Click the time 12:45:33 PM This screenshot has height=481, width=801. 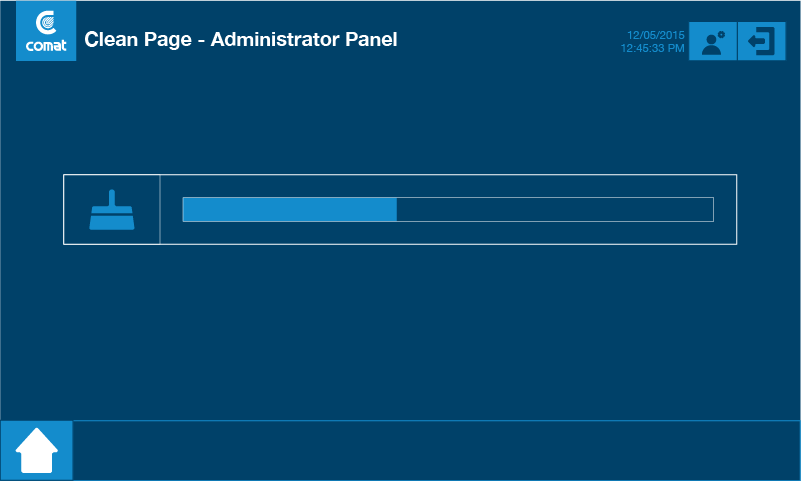tap(652, 48)
